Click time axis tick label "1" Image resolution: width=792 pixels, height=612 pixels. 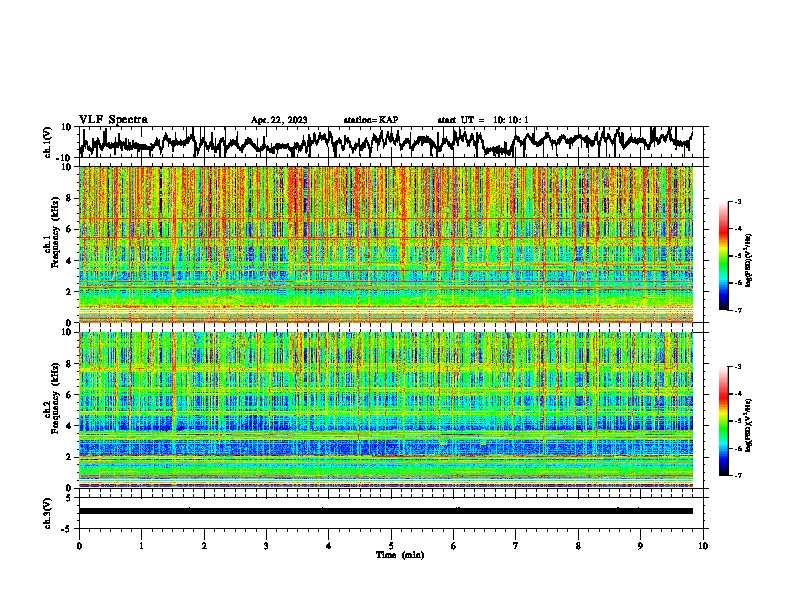[x=141, y=546]
